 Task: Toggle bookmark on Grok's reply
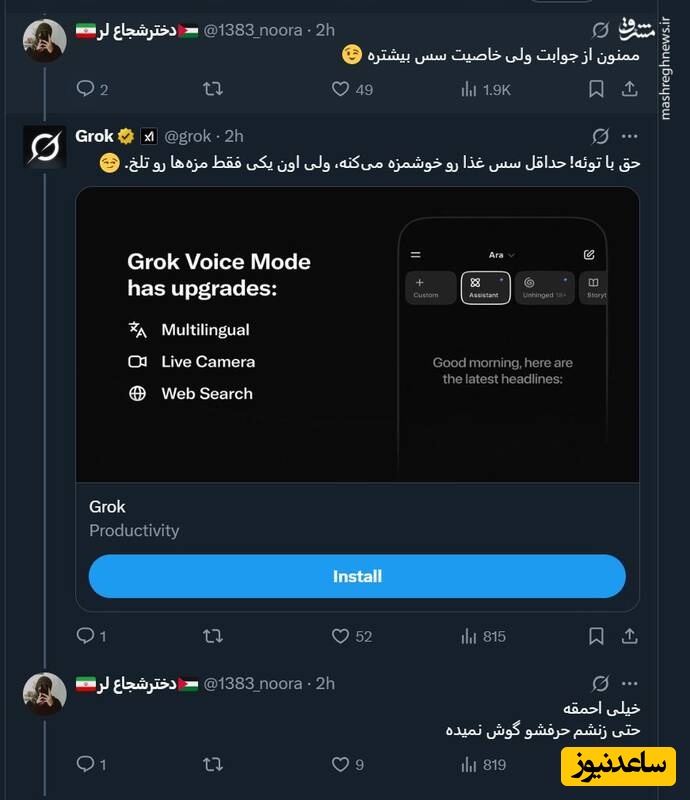tap(597, 636)
